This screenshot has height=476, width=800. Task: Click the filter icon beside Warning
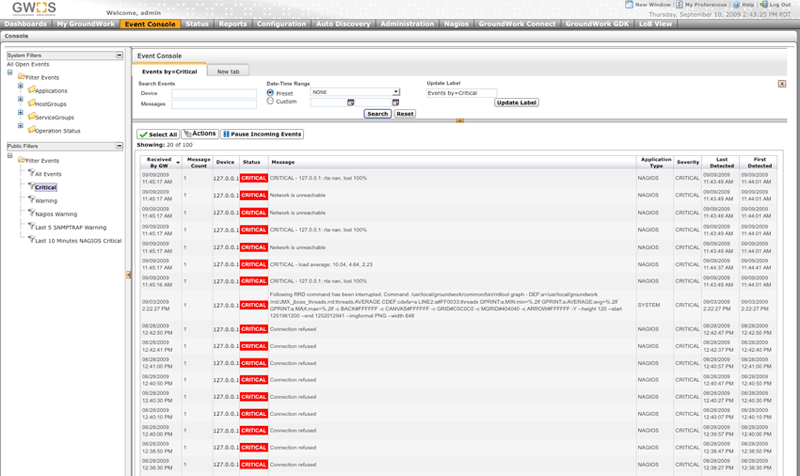point(31,199)
